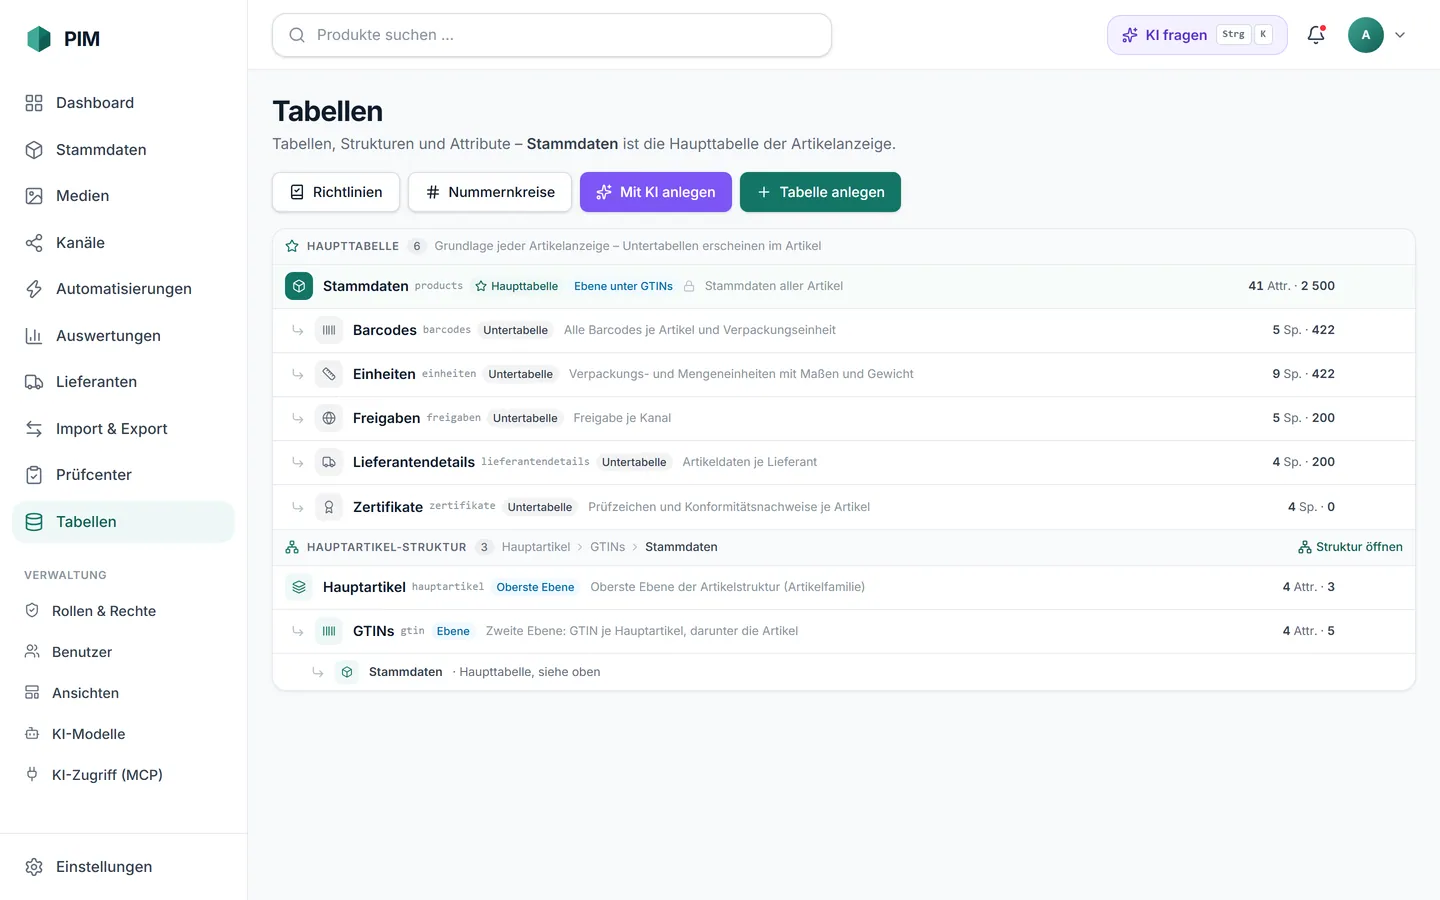Click Mit KI anlegen button
The height and width of the screenshot is (900, 1440).
tap(656, 192)
